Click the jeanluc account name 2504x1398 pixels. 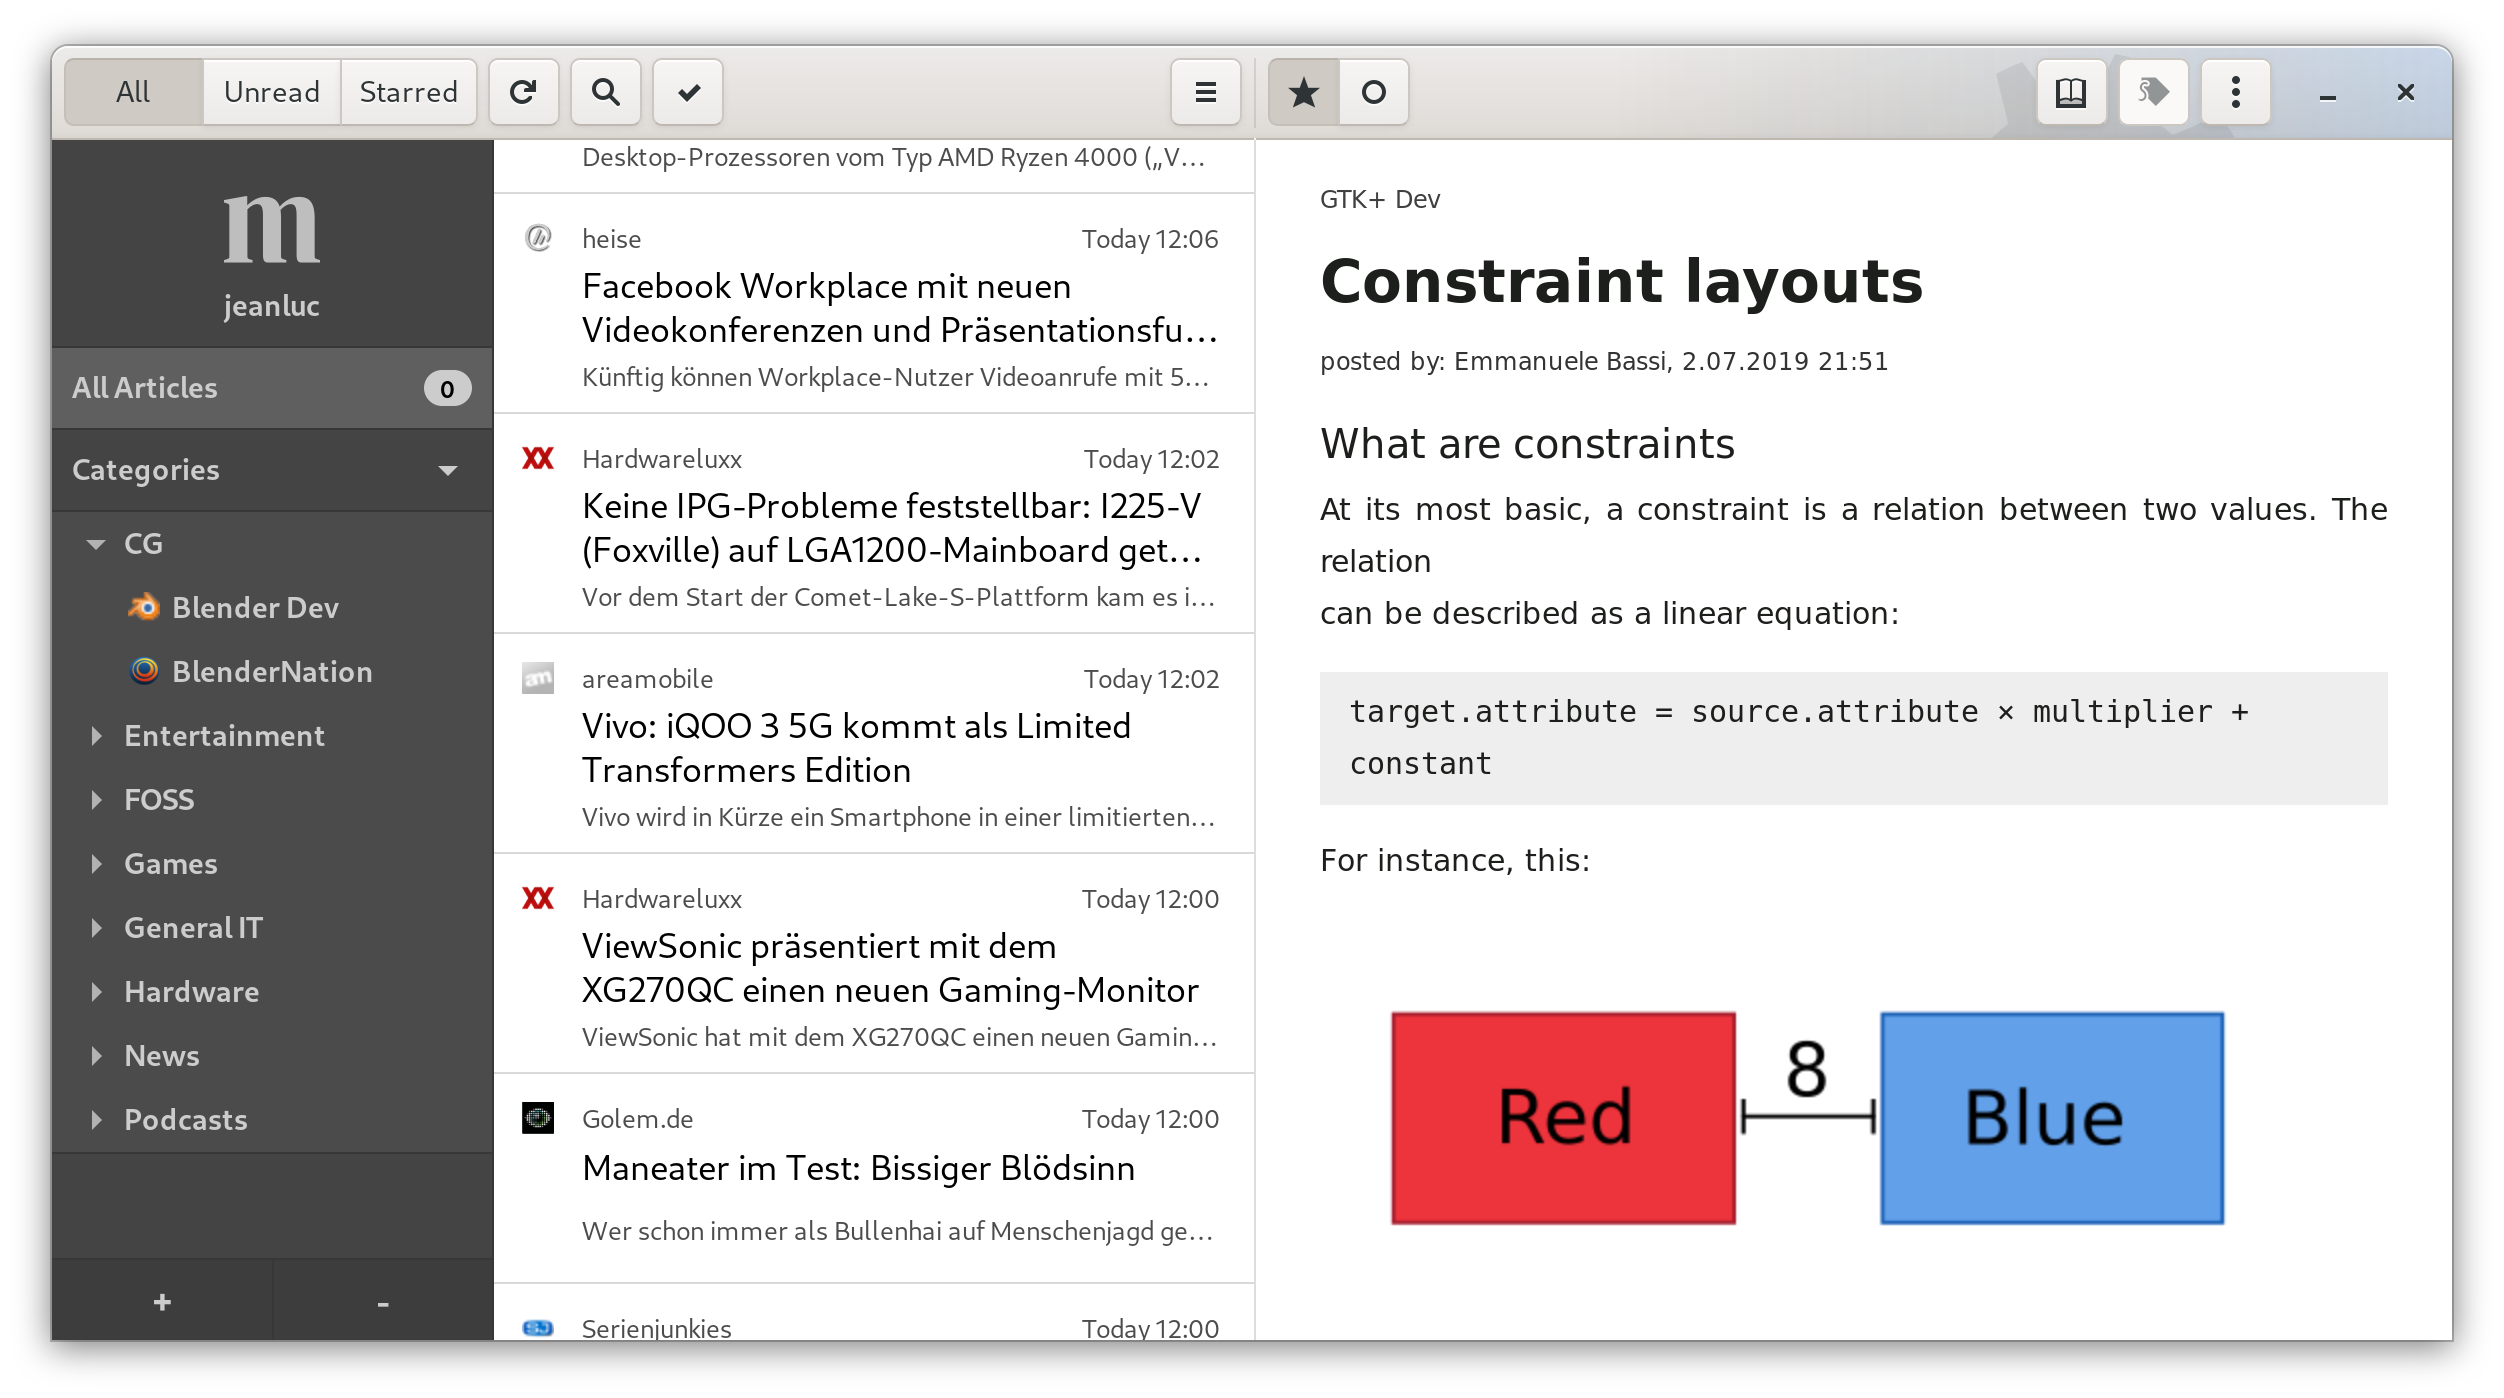pyautogui.click(x=271, y=305)
